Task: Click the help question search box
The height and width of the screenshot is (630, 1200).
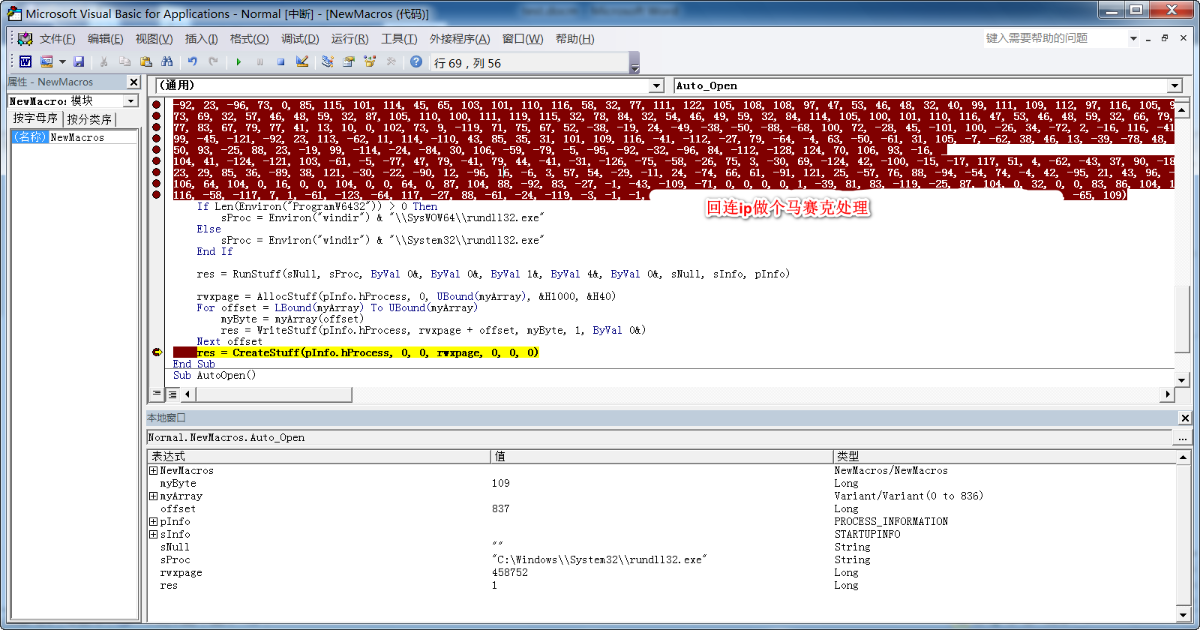Action: tap(1054, 38)
